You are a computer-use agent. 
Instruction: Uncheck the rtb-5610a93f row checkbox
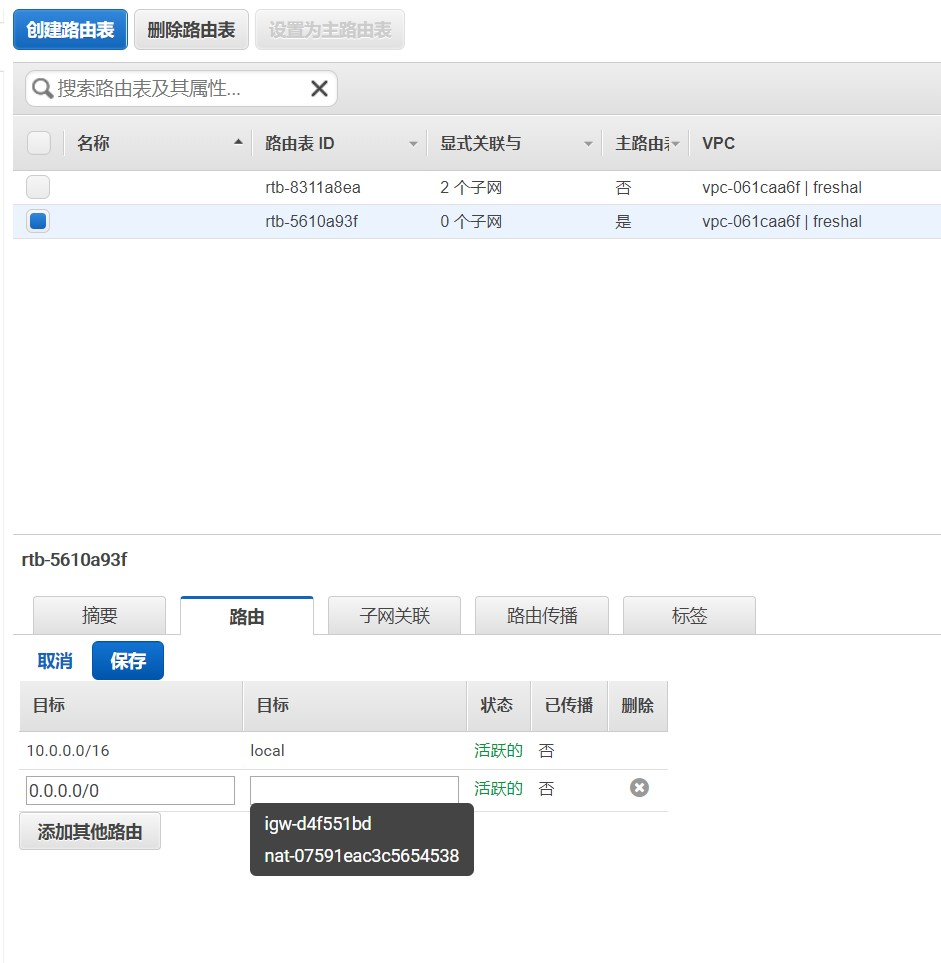(x=38, y=221)
